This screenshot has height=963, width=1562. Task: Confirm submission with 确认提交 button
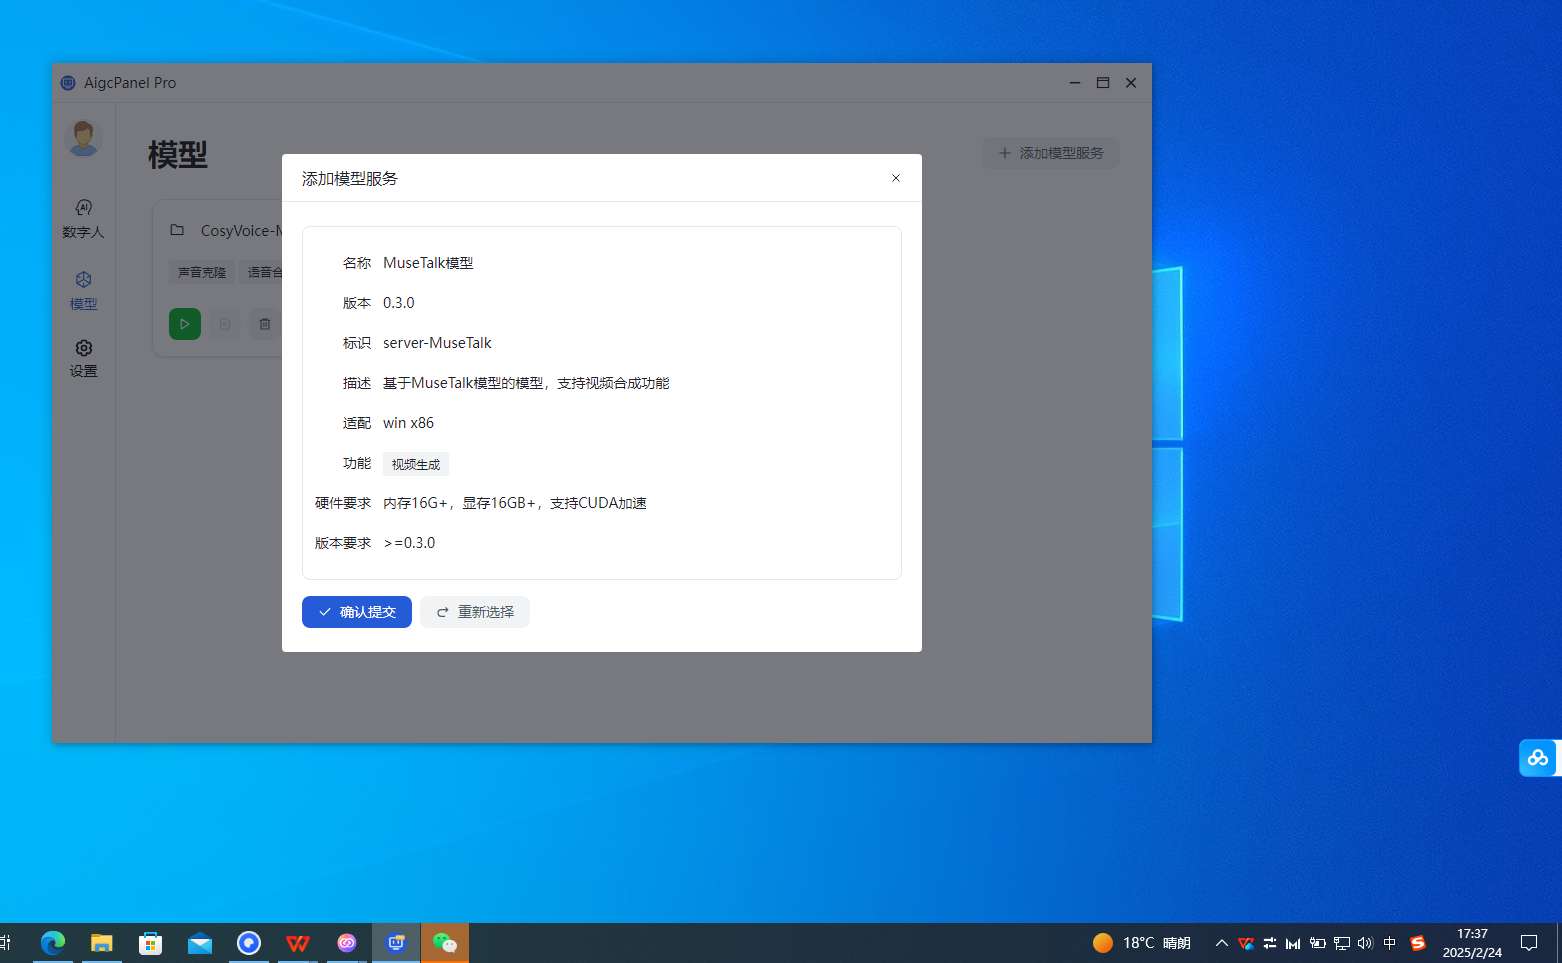tap(357, 612)
